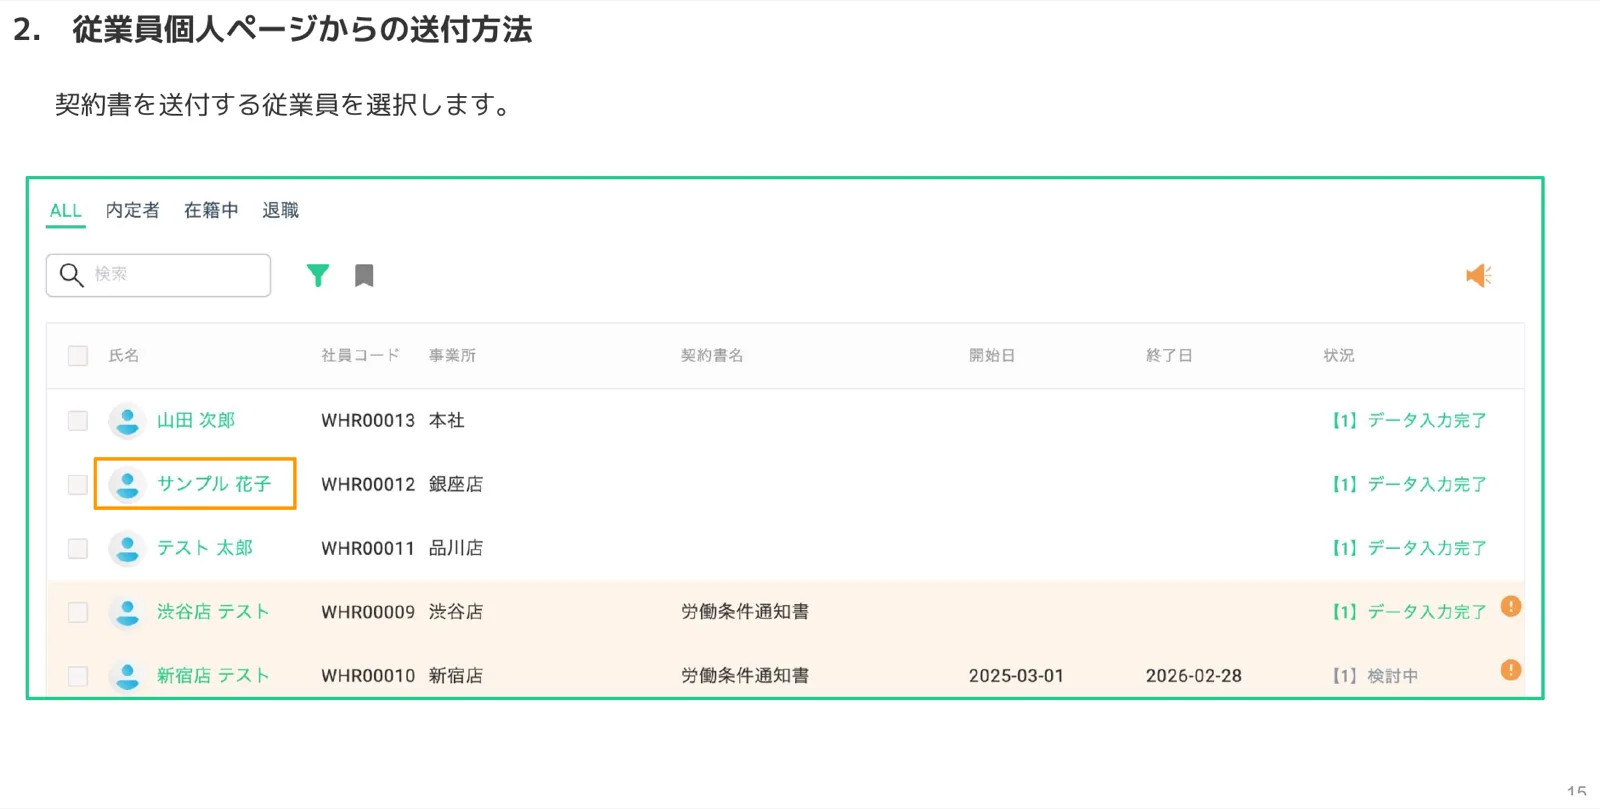1600x809 pixels.
Task: Click the 氏名 column header
Action: [x=124, y=356]
